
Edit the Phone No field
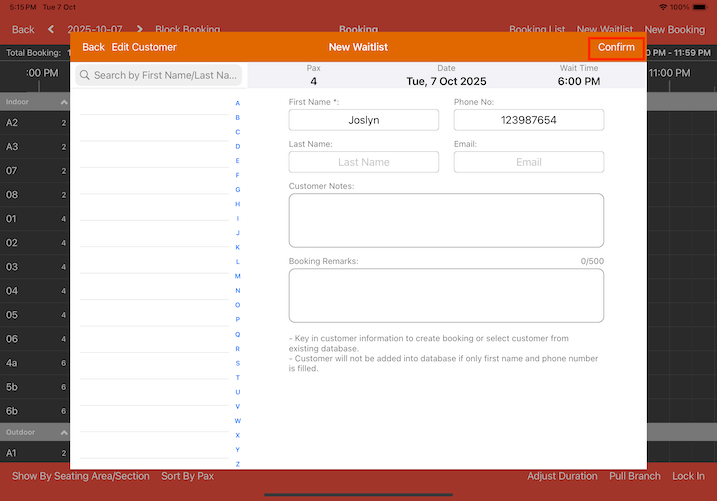point(529,120)
